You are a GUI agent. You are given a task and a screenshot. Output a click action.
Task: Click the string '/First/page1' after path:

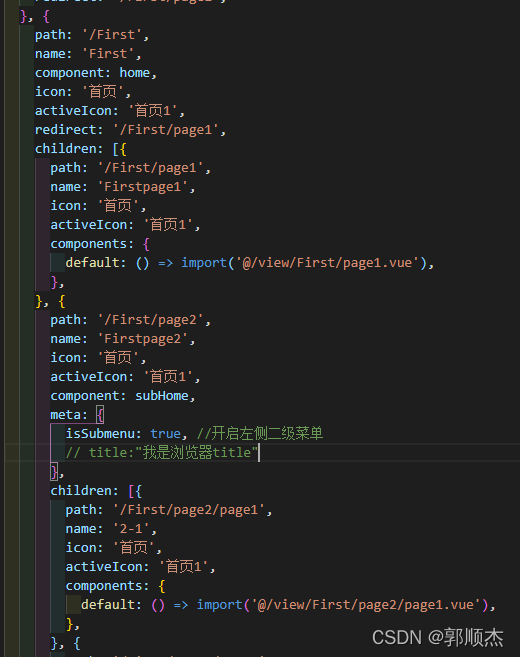151,168
